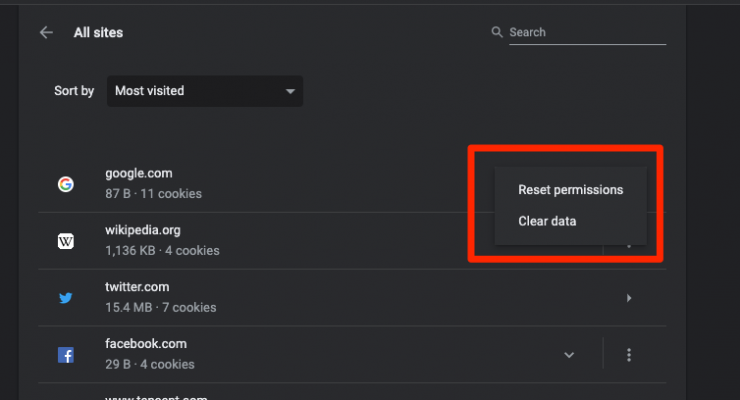The height and width of the screenshot is (400, 740).
Task: Click the wikipedia.org site name
Action: point(142,230)
